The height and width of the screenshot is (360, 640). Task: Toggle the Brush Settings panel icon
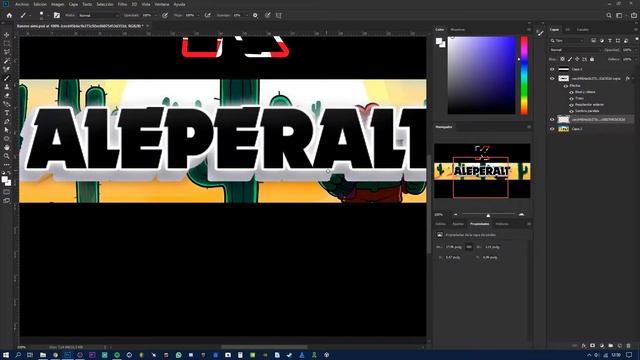click(57, 16)
